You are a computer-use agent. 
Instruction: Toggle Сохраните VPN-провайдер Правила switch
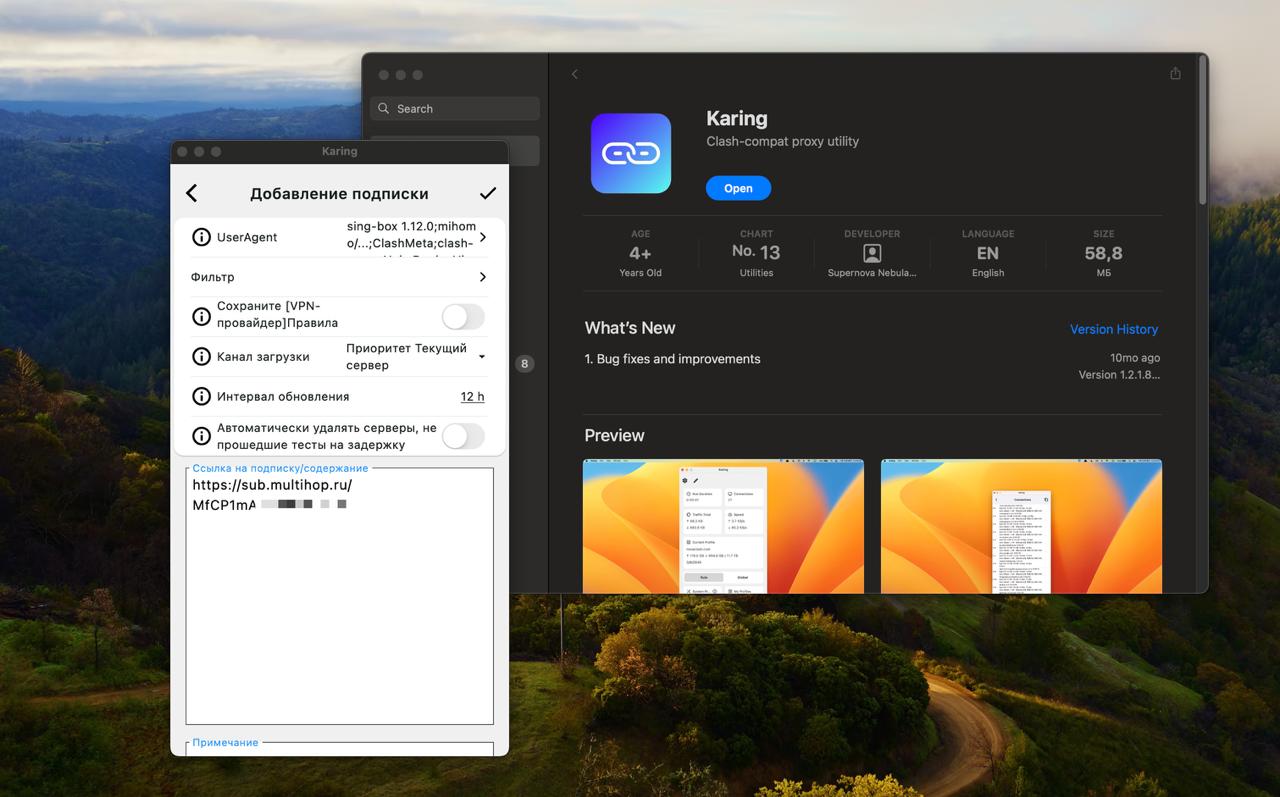click(463, 317)
